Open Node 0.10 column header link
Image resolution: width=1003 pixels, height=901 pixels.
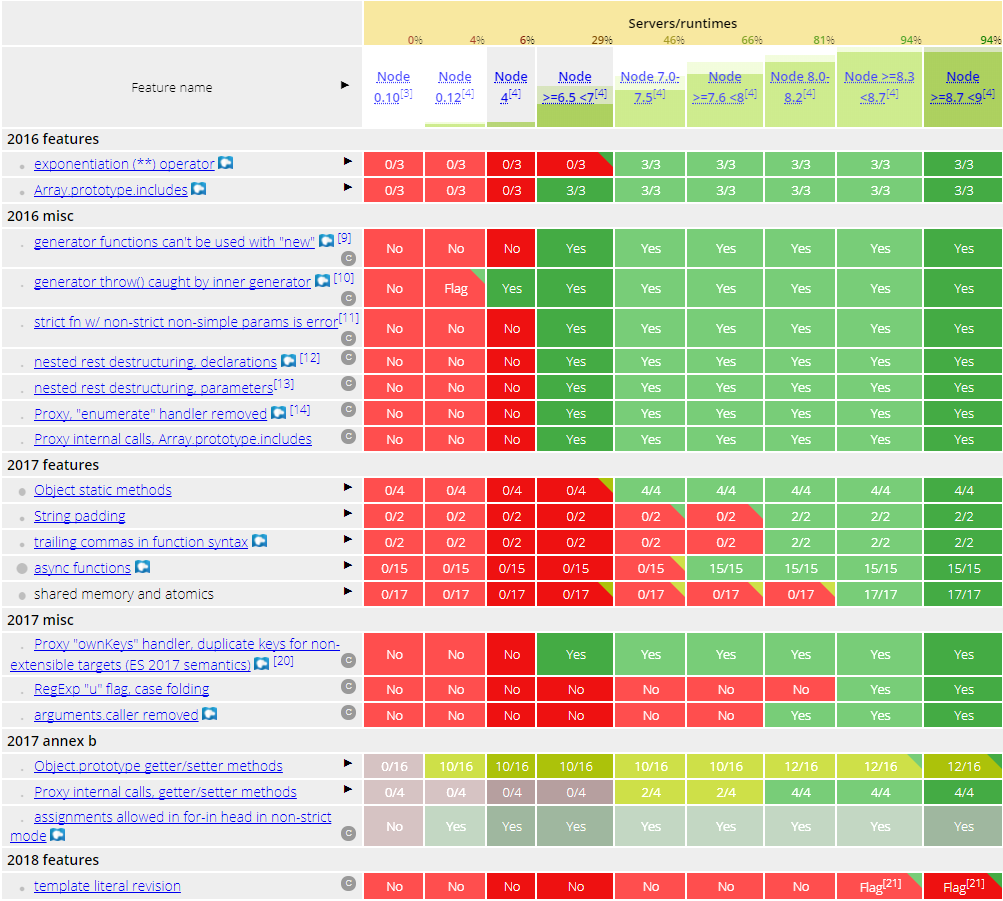point(393,87)
